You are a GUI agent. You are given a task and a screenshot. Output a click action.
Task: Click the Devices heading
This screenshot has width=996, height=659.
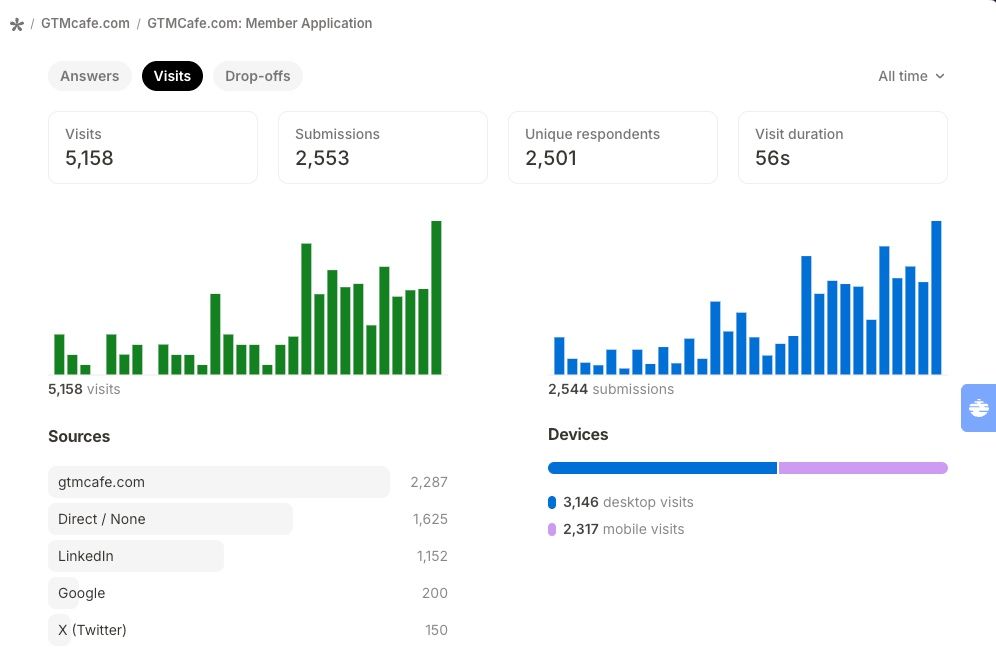click(x=578, y=435)
